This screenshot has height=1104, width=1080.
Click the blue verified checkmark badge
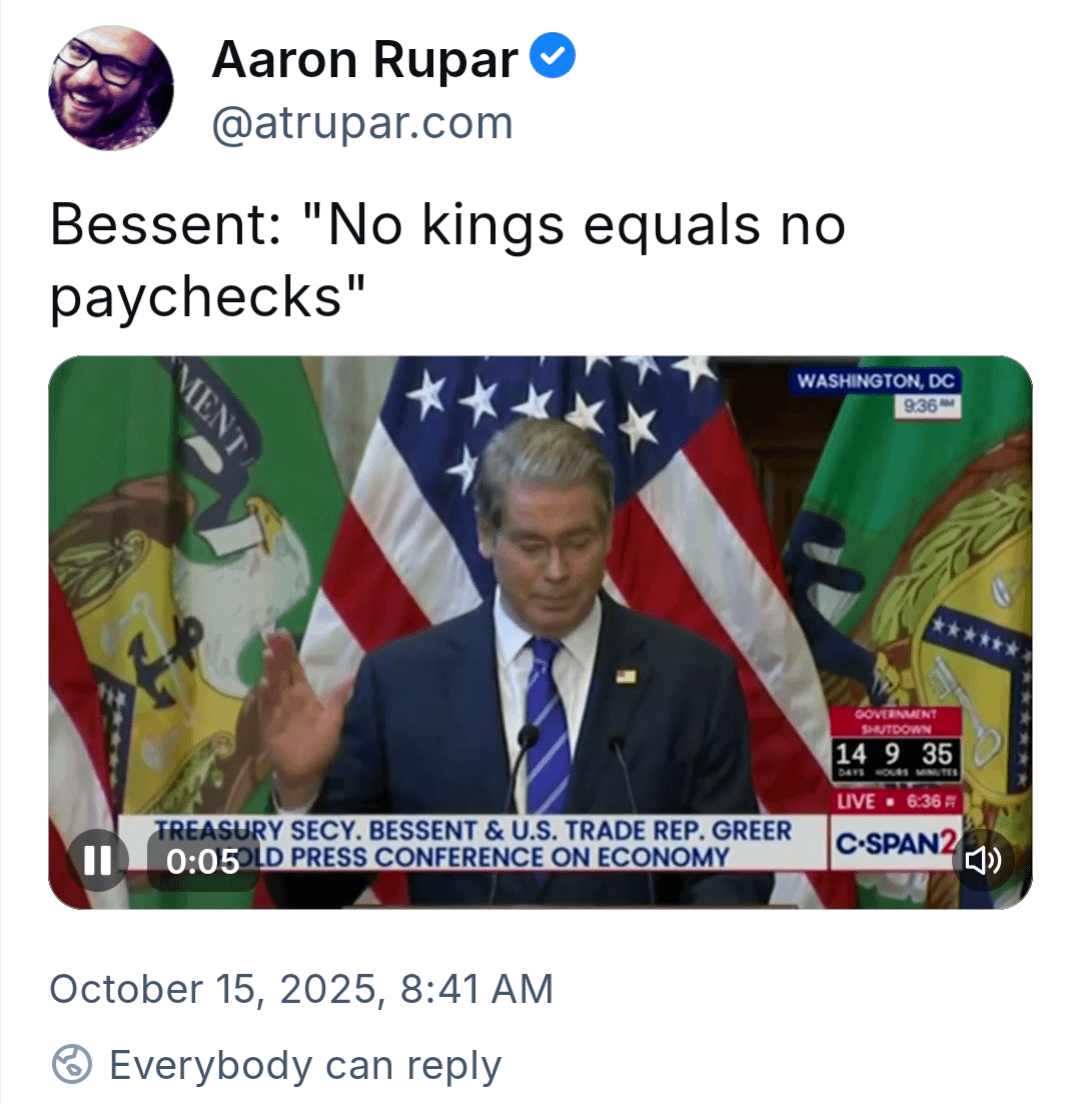coord(552,59)
